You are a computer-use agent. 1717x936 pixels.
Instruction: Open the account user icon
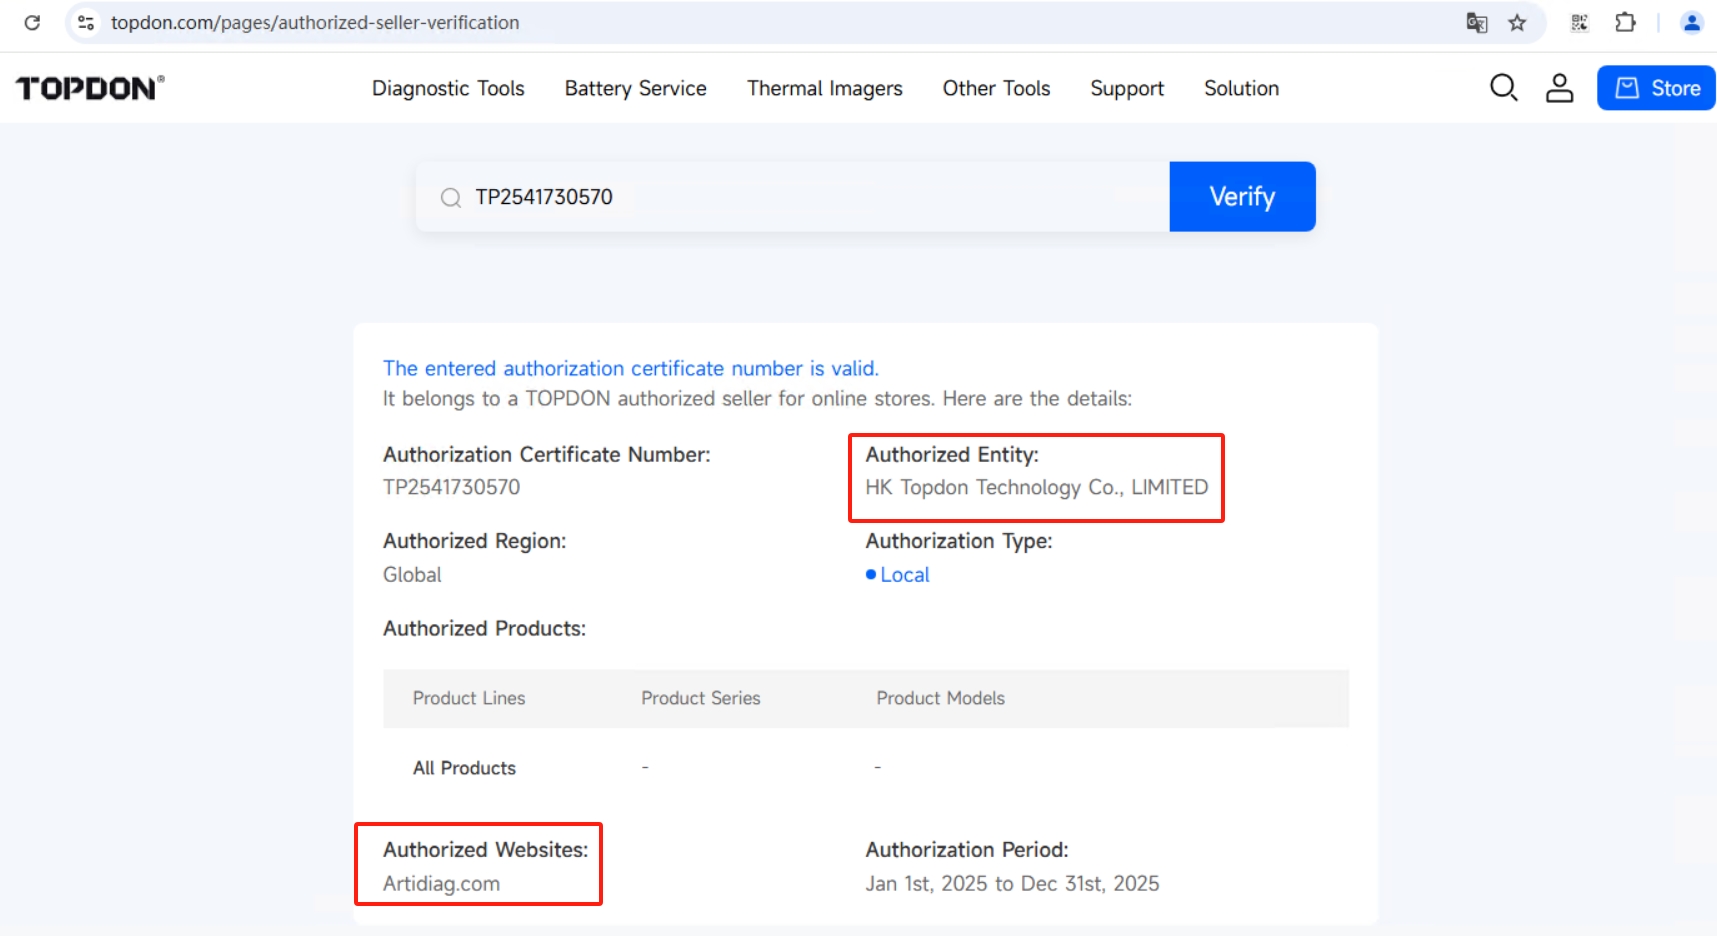point(1560,88)
